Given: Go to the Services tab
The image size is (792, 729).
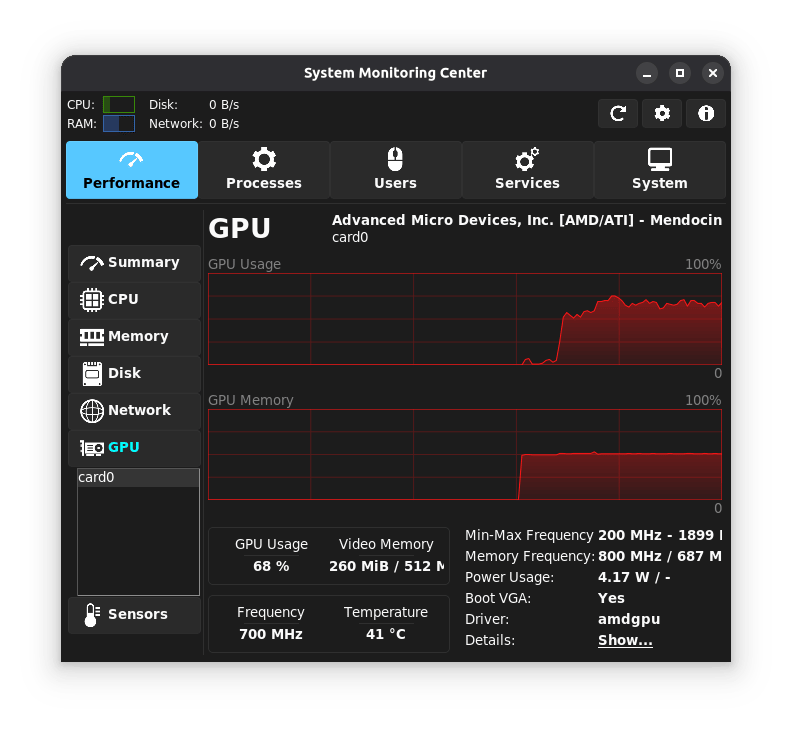Looking at the screenshot, I should [527, 170].
